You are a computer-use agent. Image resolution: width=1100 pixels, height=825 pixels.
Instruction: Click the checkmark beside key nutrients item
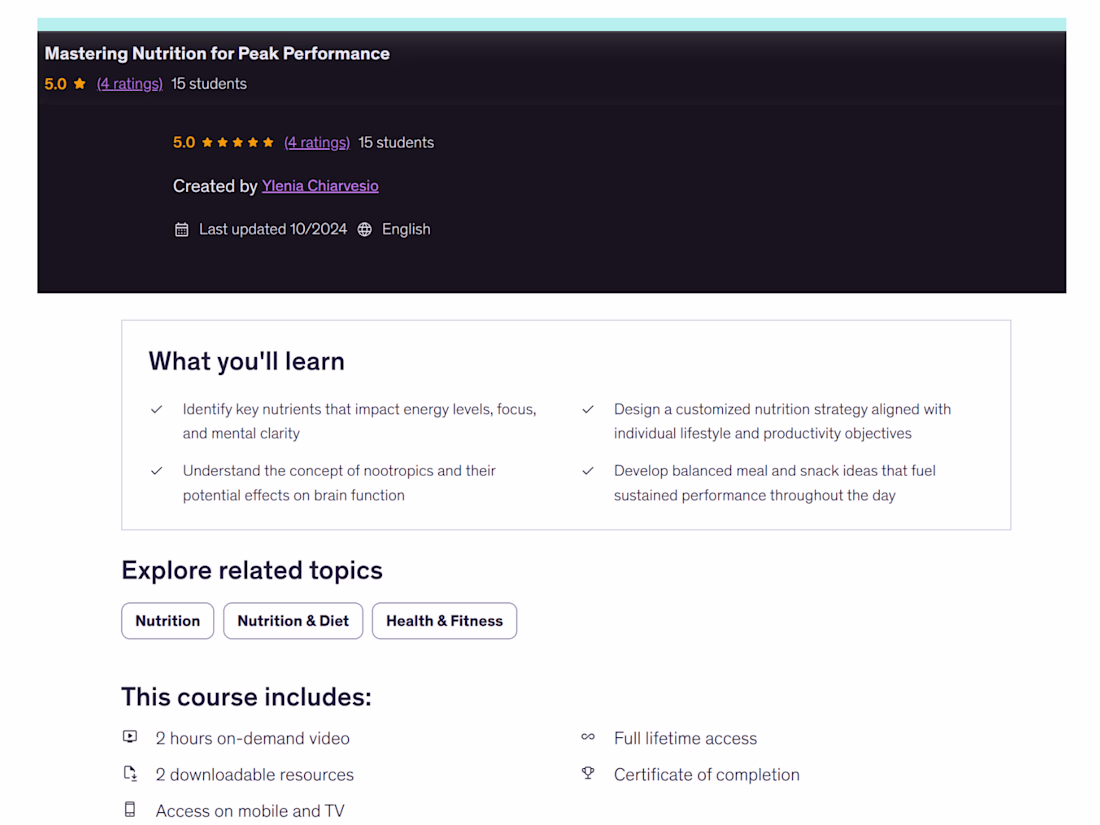pos(156,409)
